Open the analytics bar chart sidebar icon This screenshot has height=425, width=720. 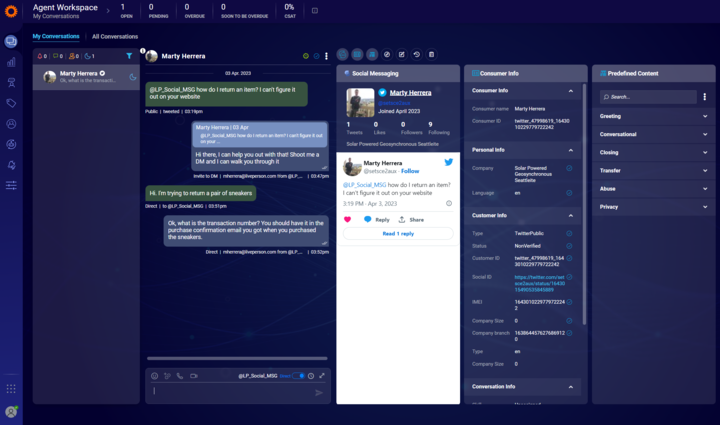point(11,62)
